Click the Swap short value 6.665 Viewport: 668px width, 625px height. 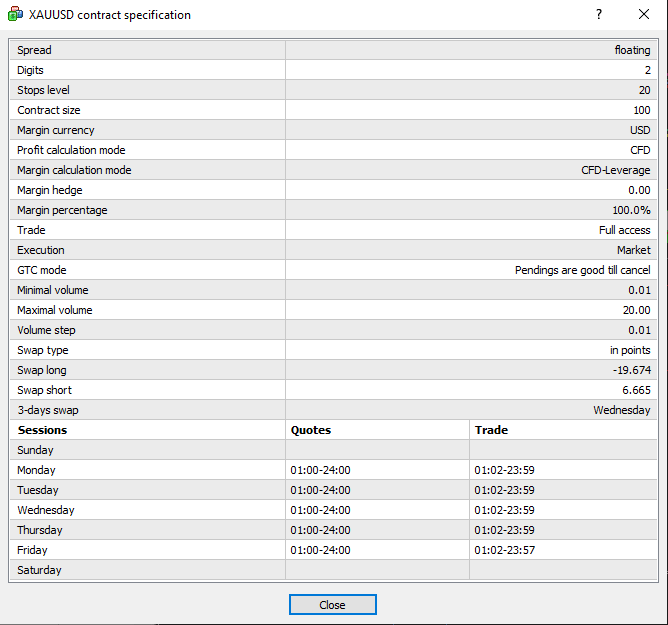point(635,390)
